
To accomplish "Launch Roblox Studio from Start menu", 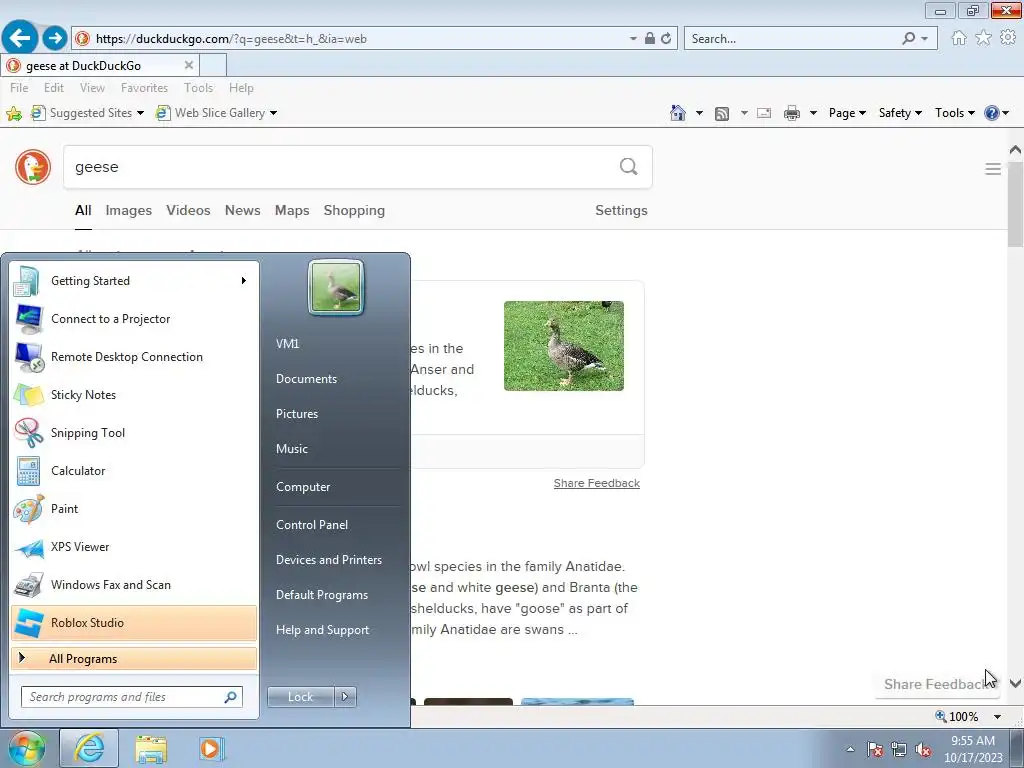I will (x=134, y=623).
